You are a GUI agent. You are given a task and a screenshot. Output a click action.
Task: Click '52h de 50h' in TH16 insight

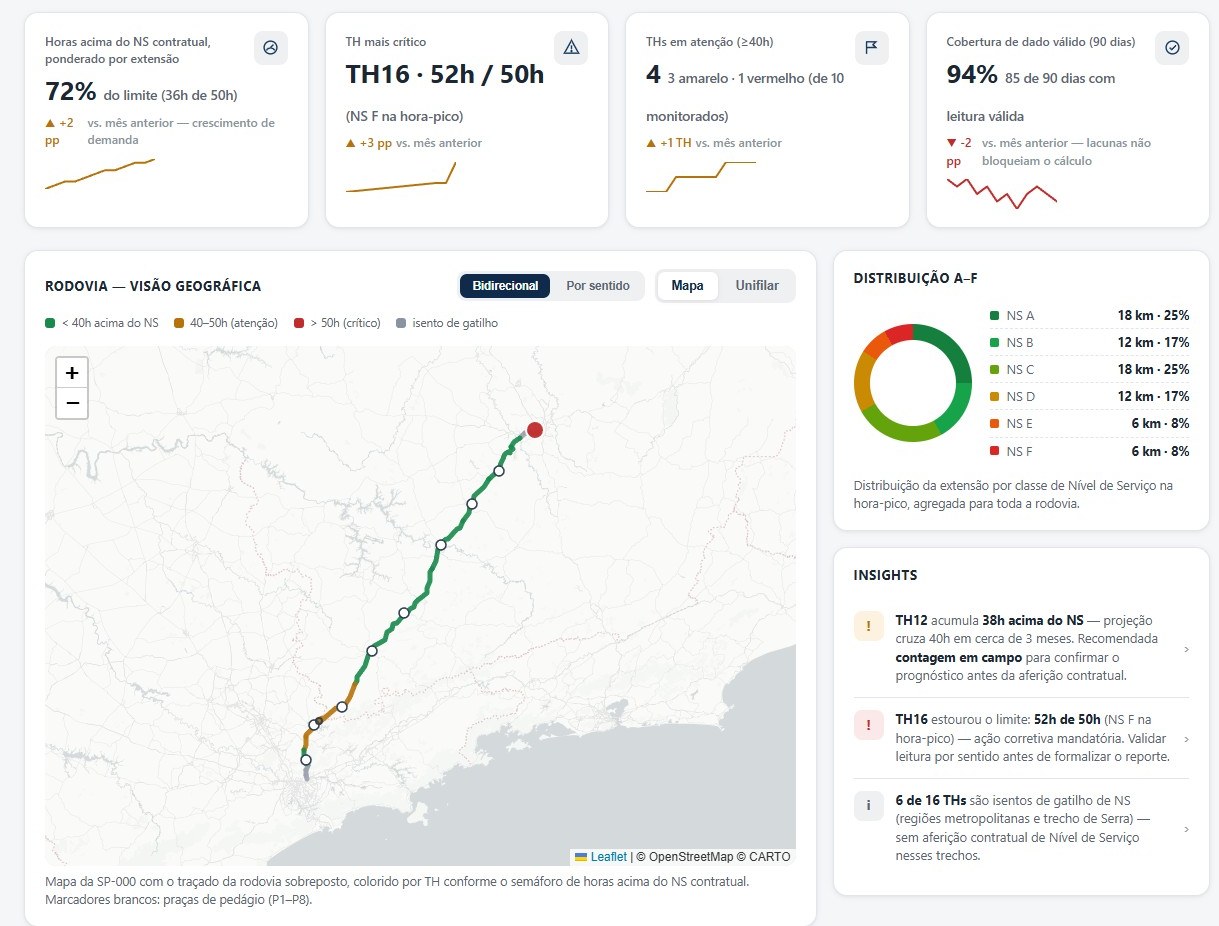pyautogui.click(x=1067, y=719)
